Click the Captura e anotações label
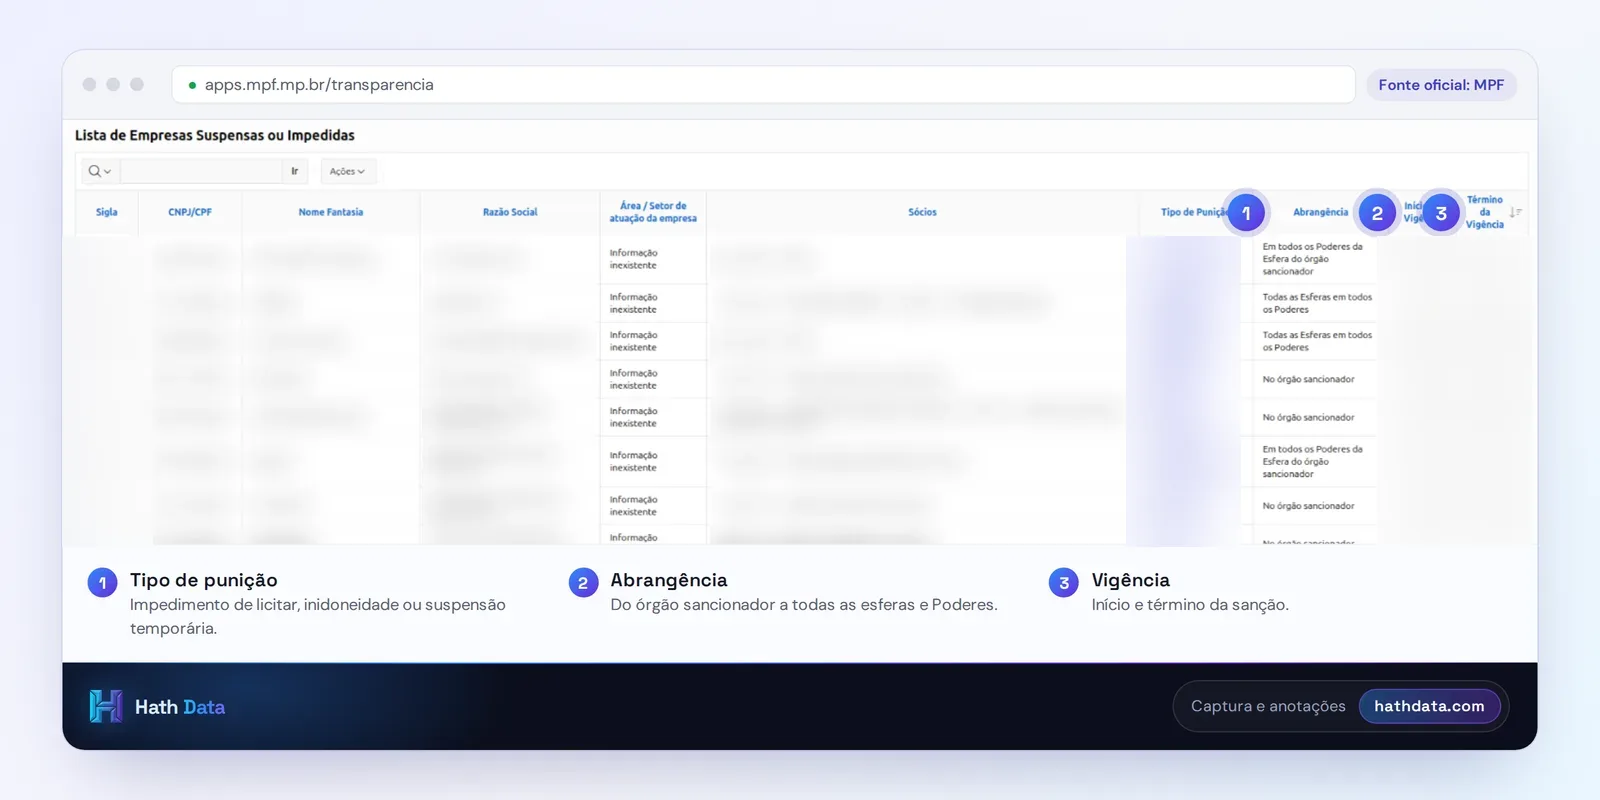 pyautogui.click(x=1268, y=706)
